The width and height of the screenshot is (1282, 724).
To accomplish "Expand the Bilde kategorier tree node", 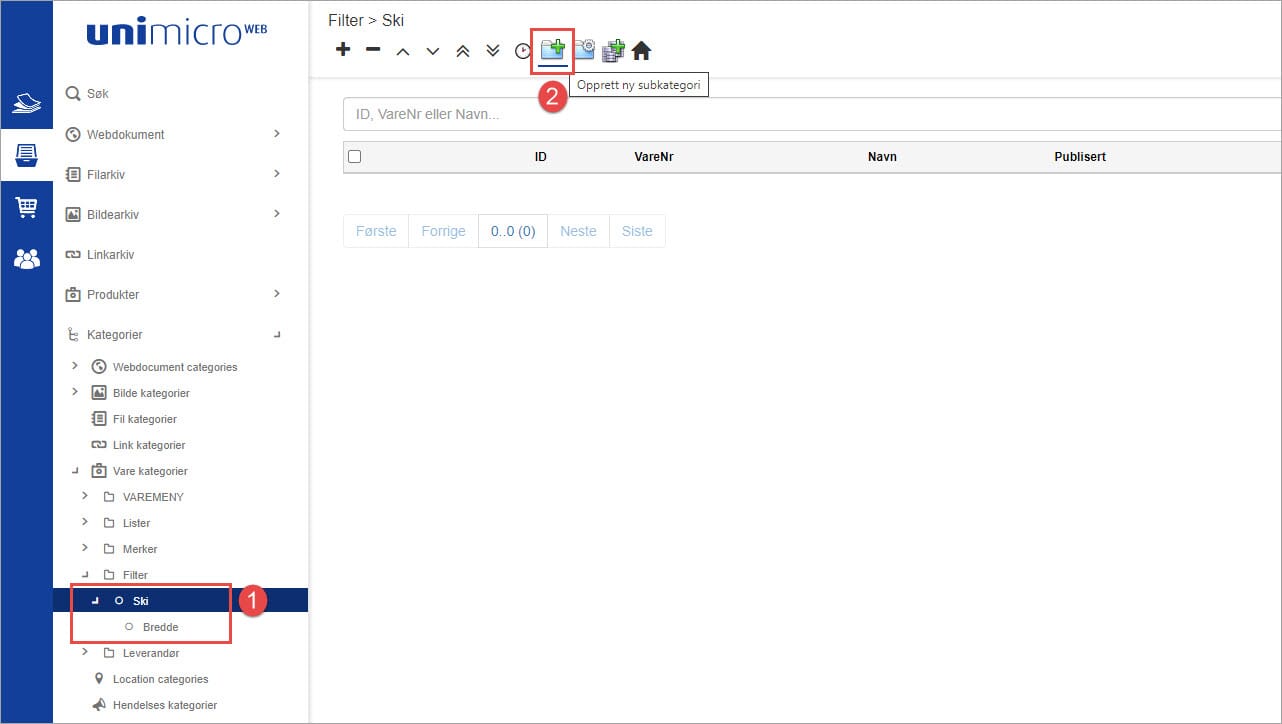I will tap(75, 392).
